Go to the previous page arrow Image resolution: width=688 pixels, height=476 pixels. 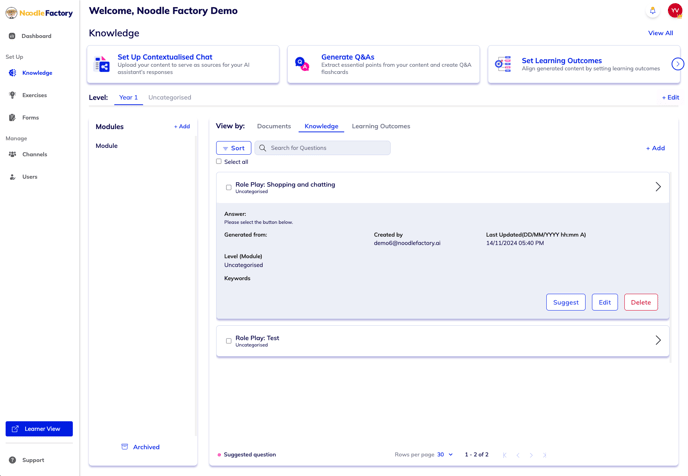(x=518, y=455)
